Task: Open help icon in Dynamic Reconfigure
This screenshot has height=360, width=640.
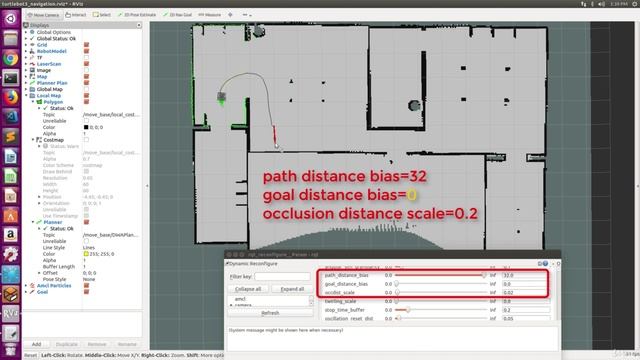Action: click(x=545, y=264)
